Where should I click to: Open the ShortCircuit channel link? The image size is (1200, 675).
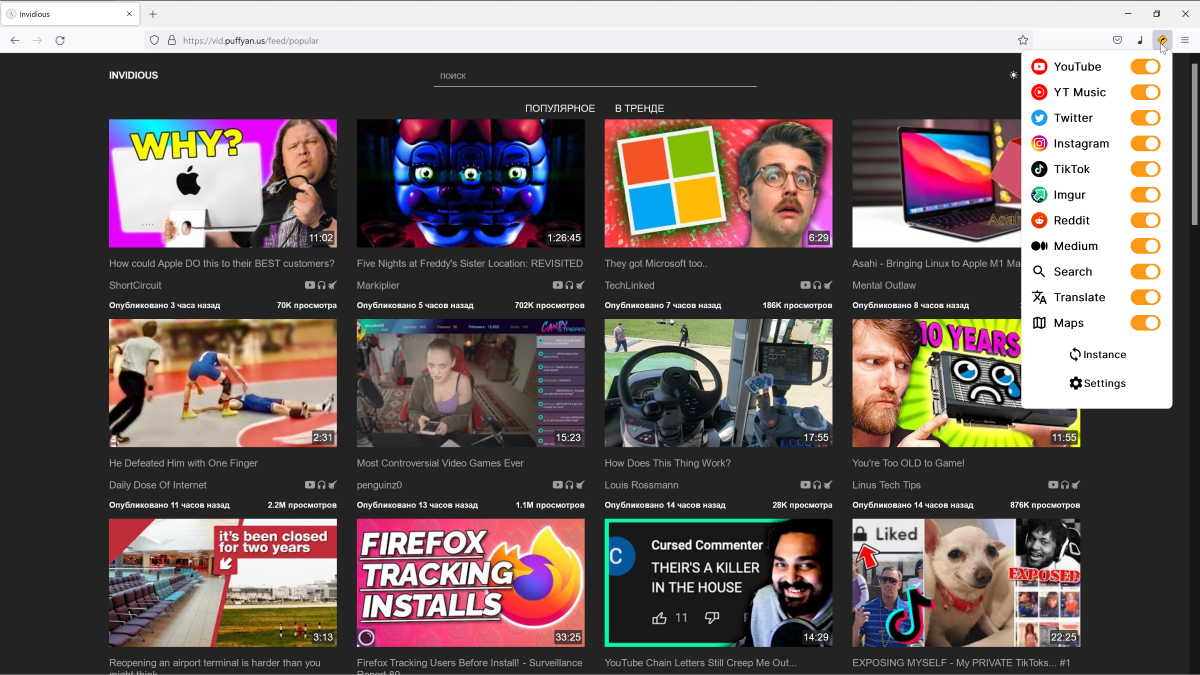point(135,286)
